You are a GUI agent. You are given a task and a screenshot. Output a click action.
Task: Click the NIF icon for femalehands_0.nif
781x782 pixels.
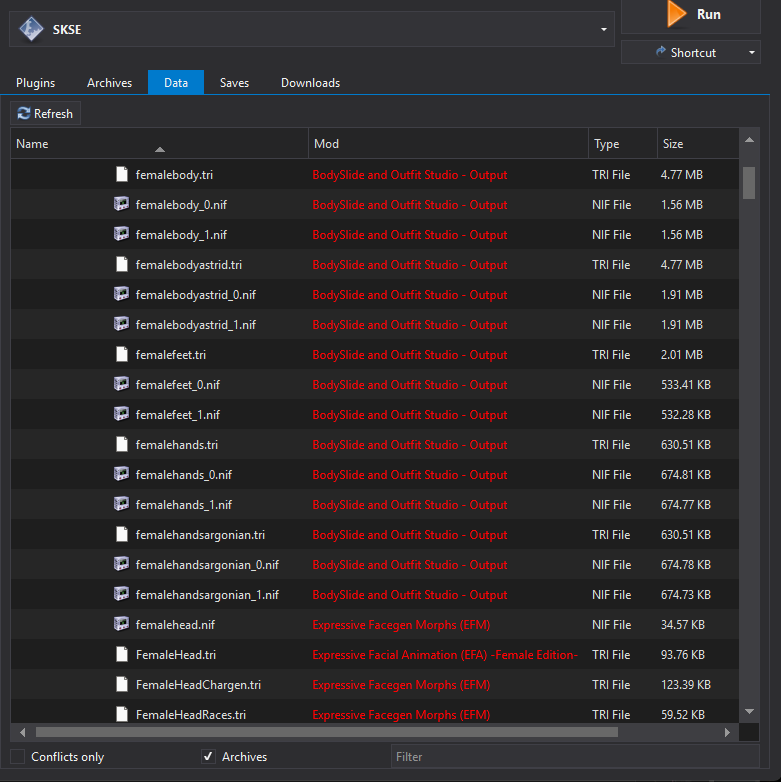(121, 474)
